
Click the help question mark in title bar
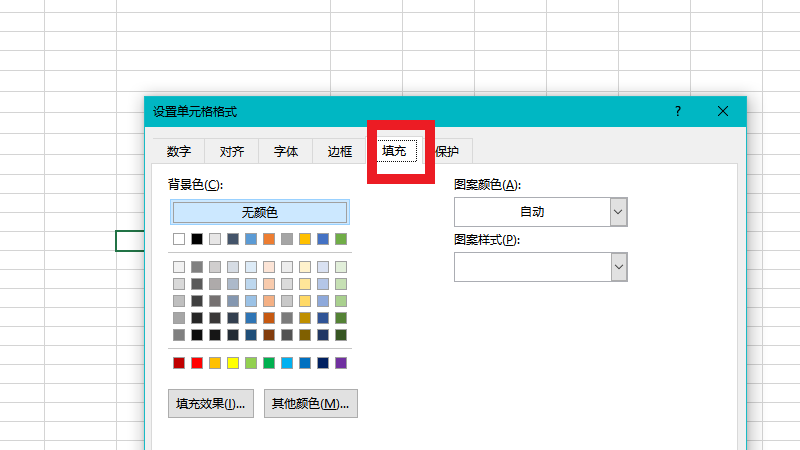click(678, 111)
